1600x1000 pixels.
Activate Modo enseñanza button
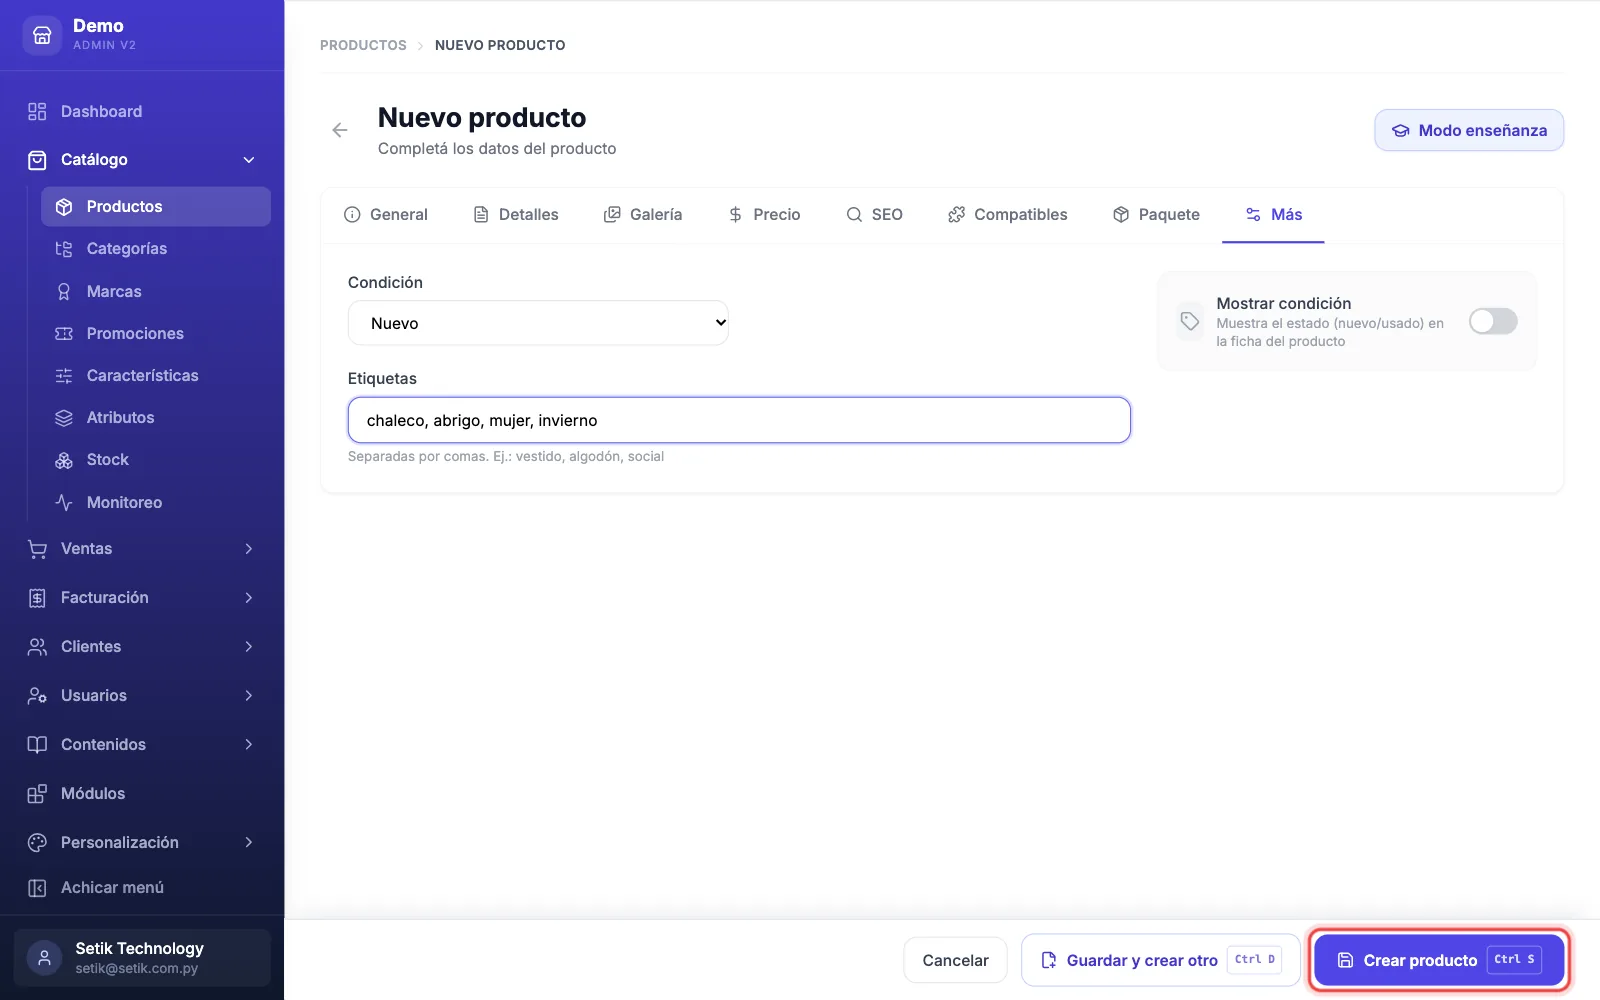[x=1469, y=130]
